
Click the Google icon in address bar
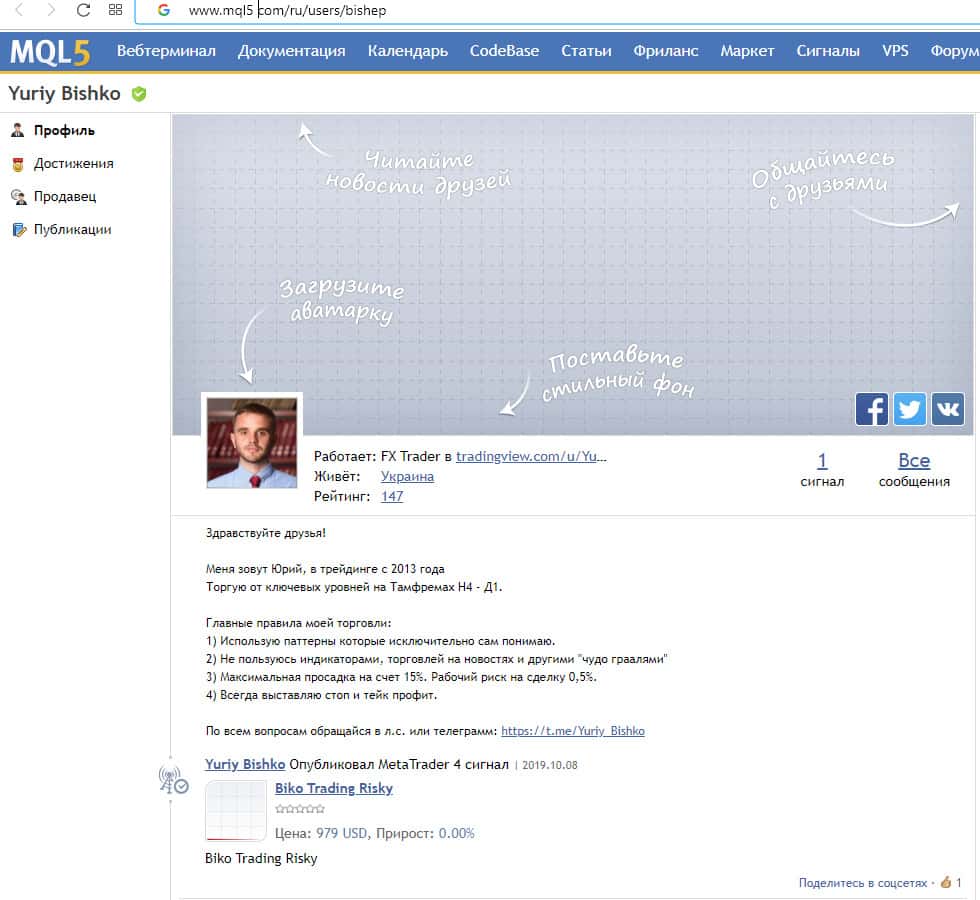click(x=164, y=10)
